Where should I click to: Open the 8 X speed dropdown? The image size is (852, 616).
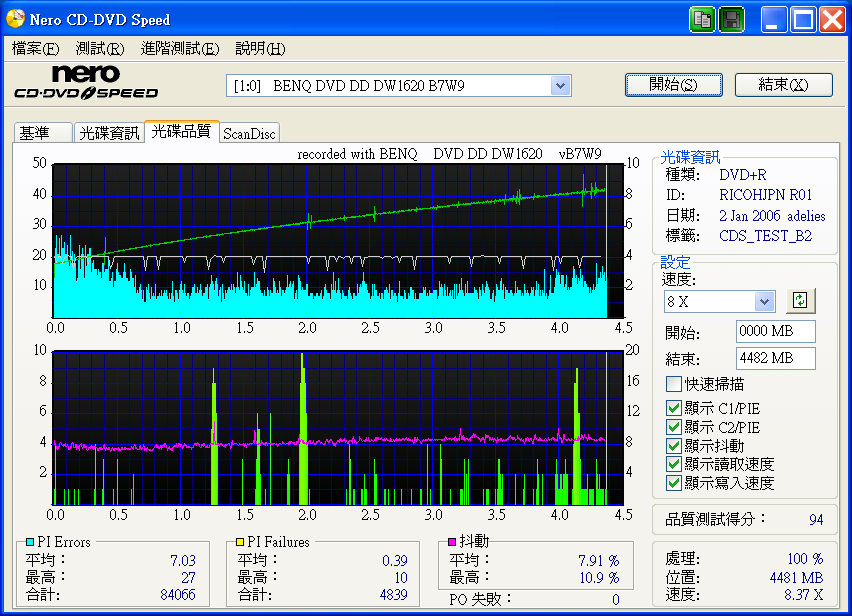[765, 301]
